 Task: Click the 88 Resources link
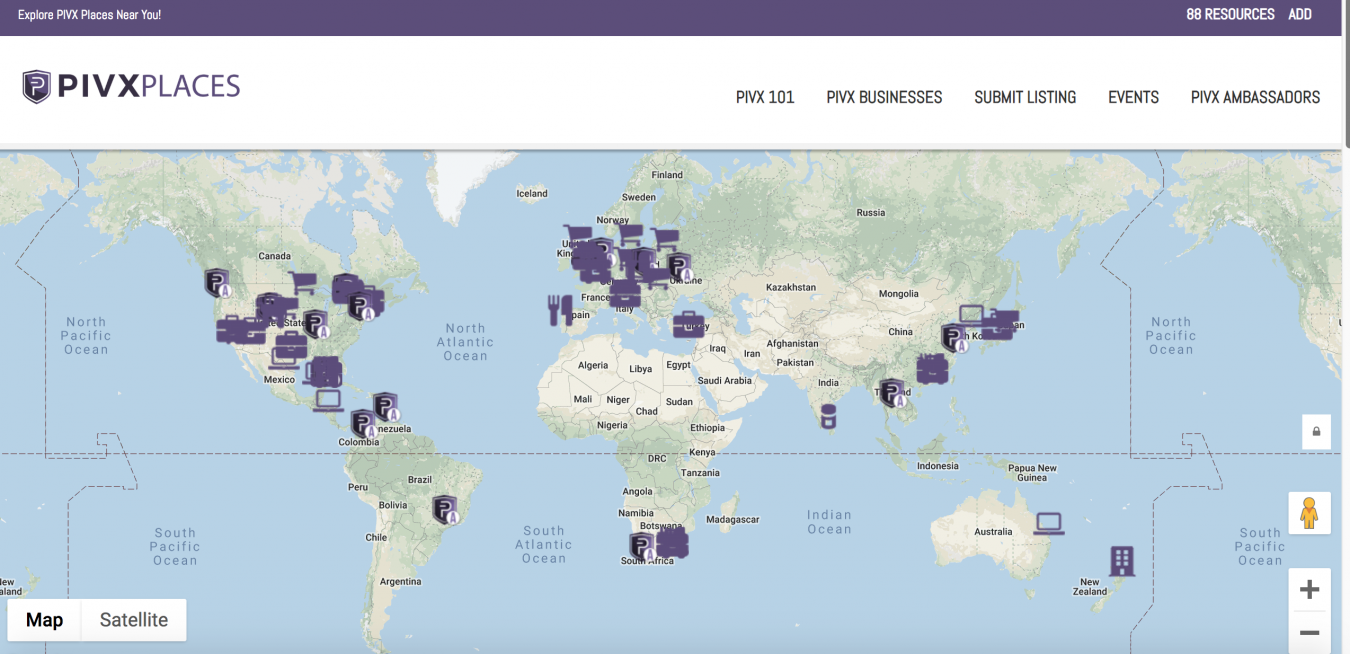point(1230,15)
